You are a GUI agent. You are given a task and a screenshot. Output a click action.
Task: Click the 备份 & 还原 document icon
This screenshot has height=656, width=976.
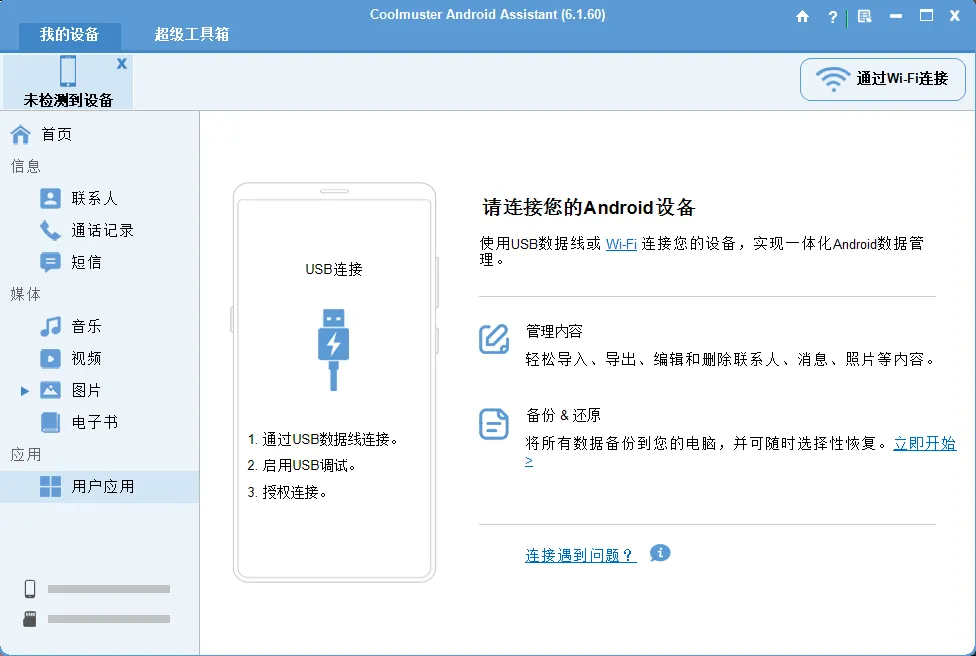click(x=494, y=424)
